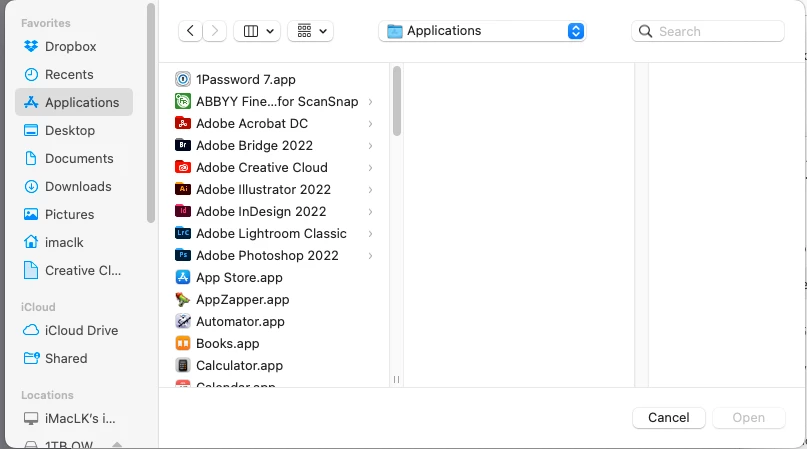The image size is (807, 449).
Task: Select the Adobe InDesign 2022 icon
Action: (x=183, y=211)
